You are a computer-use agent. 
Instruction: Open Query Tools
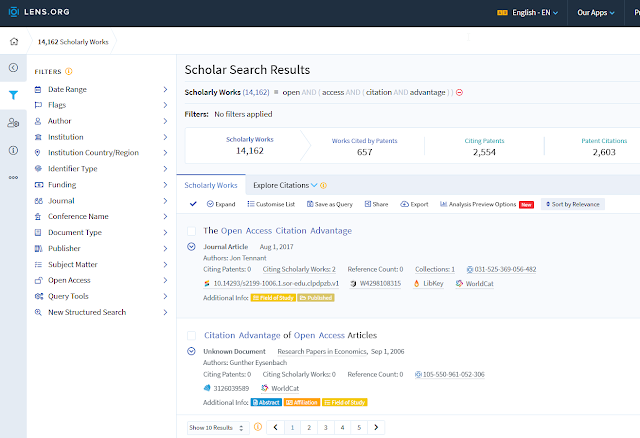[101, 296]
